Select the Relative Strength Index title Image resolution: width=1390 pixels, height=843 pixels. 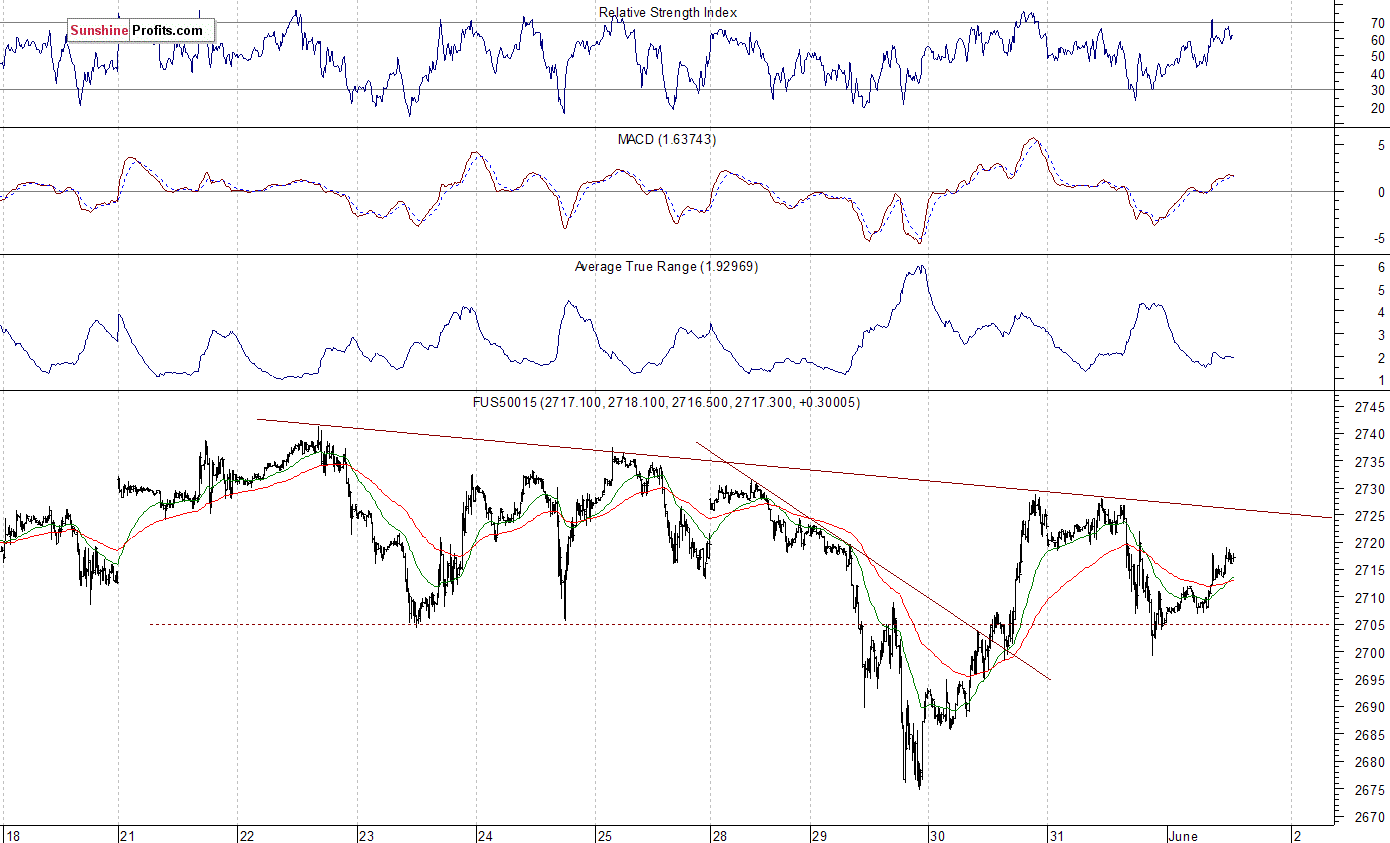point(667,12)
